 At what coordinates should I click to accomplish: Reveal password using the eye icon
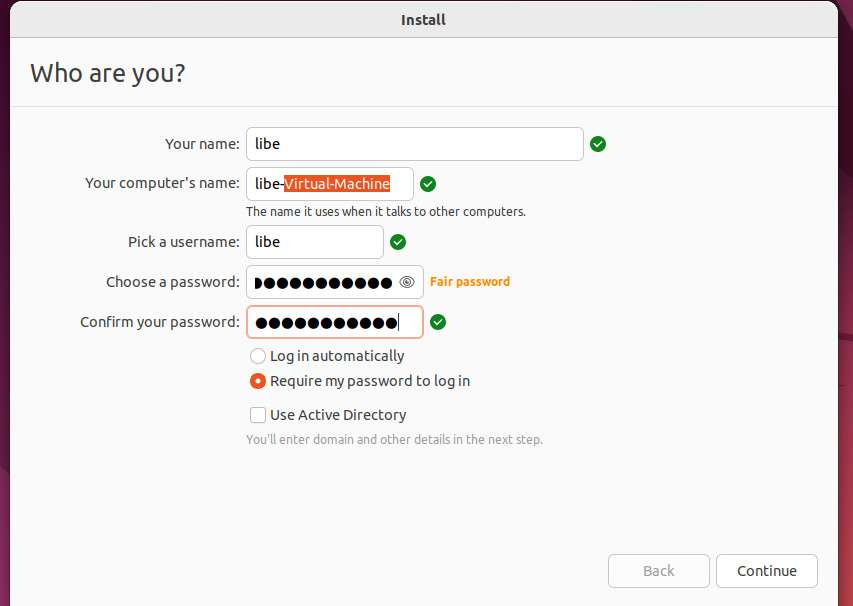tap(407, 282)
